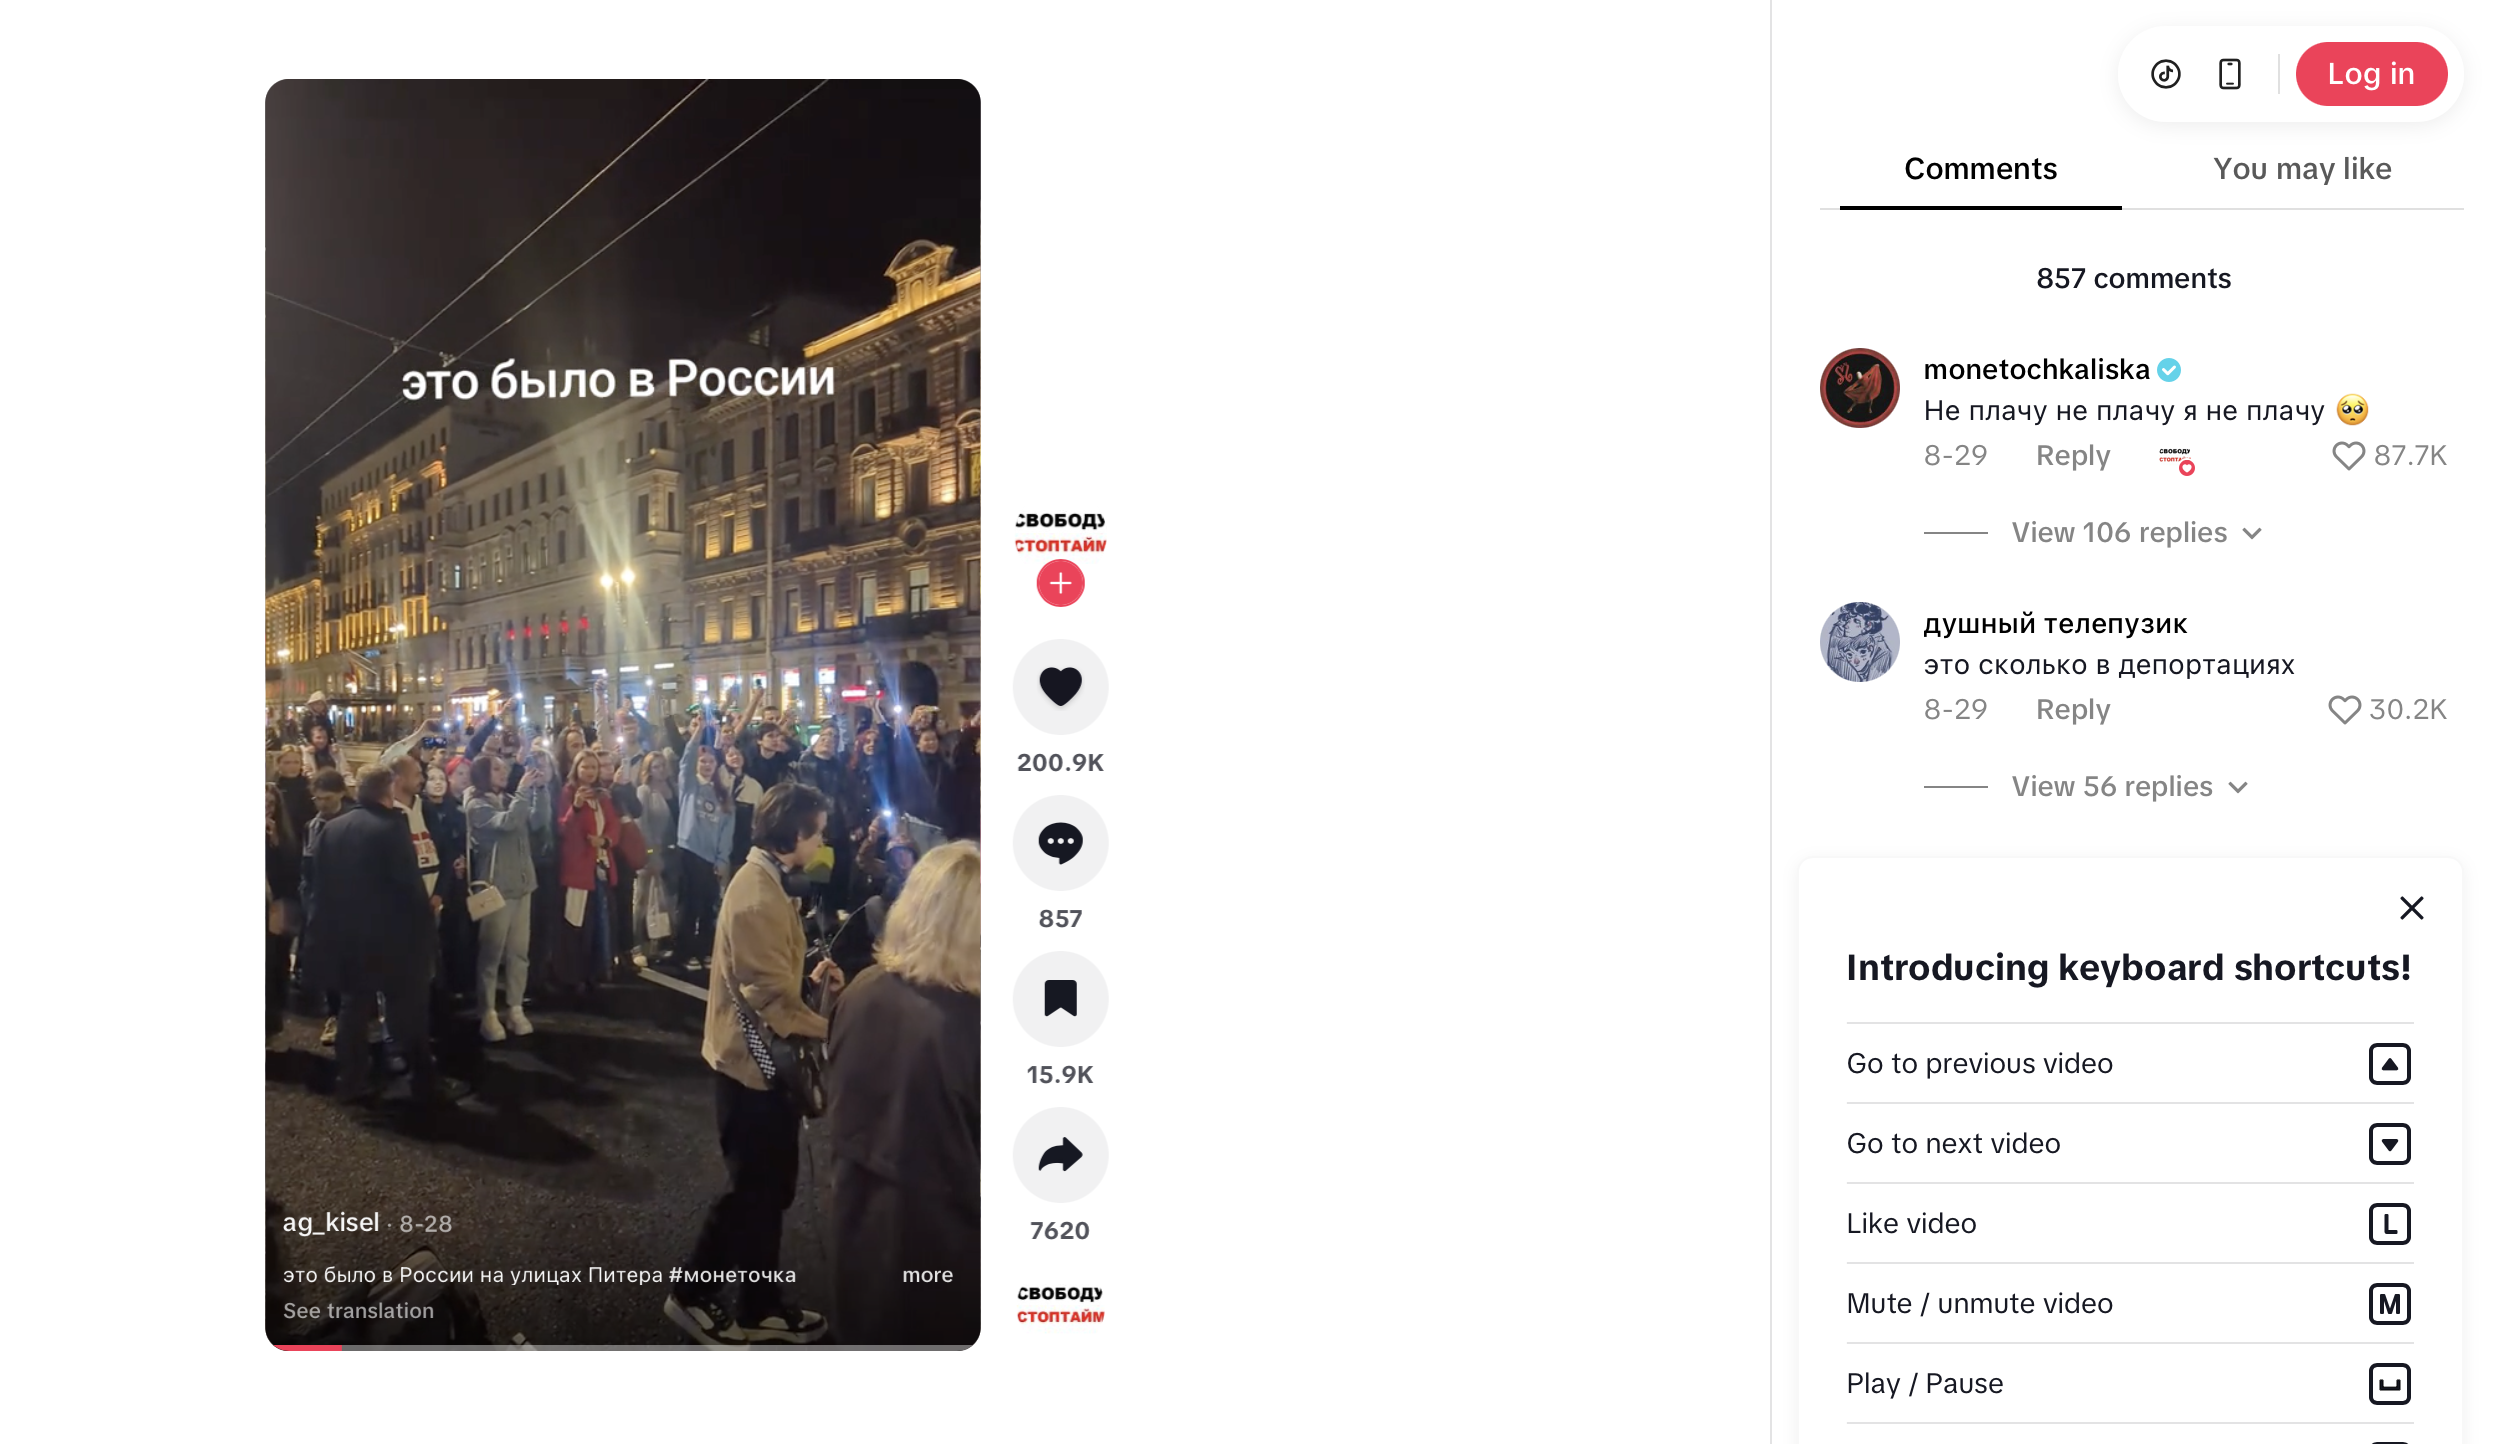This screenshot has width=2504, height=1444.
Task: Click the TikTok coin icon near Log in
Action: 2166,74
